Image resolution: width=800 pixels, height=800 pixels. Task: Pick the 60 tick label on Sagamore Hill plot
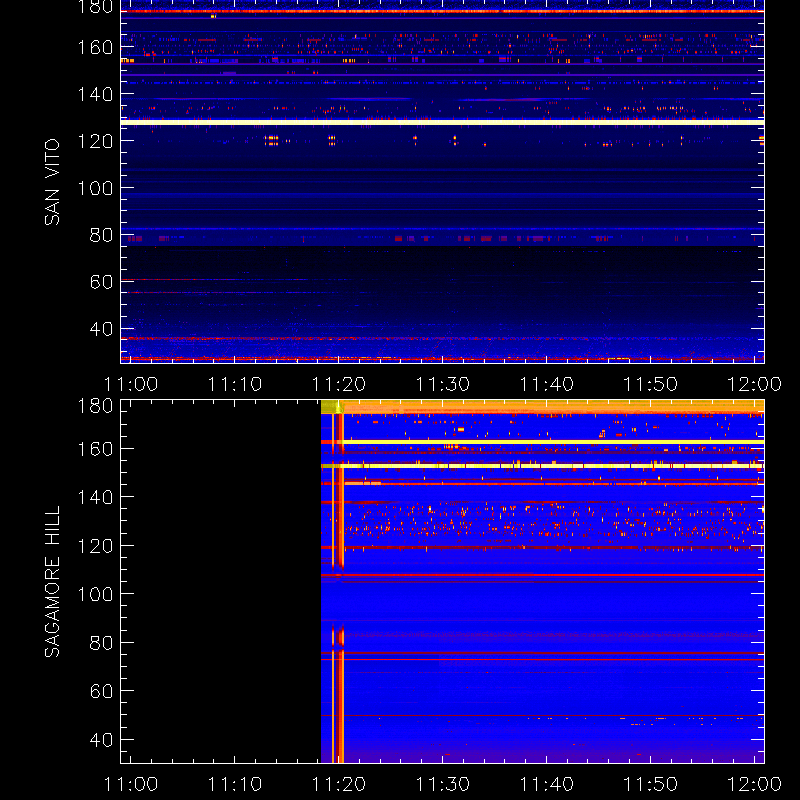coord(101,691)
